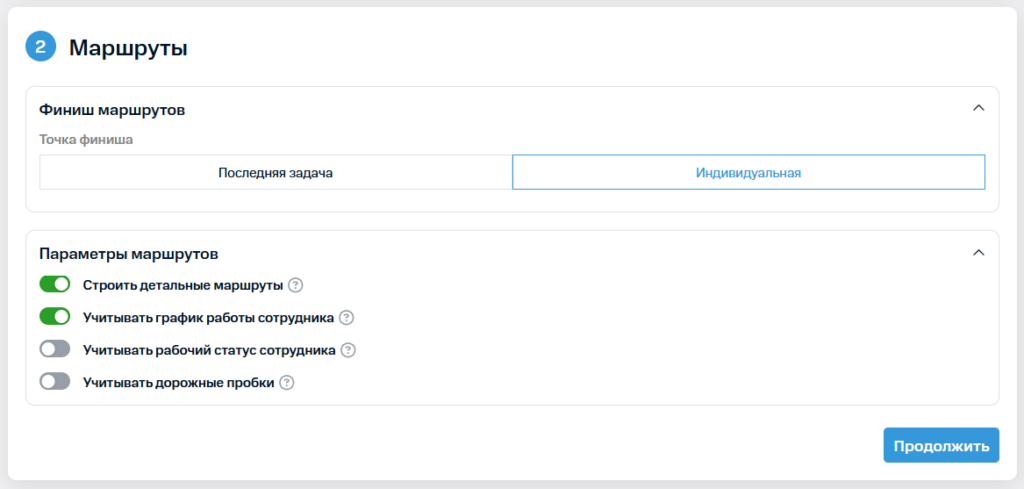
Task: Select the Последняя задача finish option
Action: 275,172
